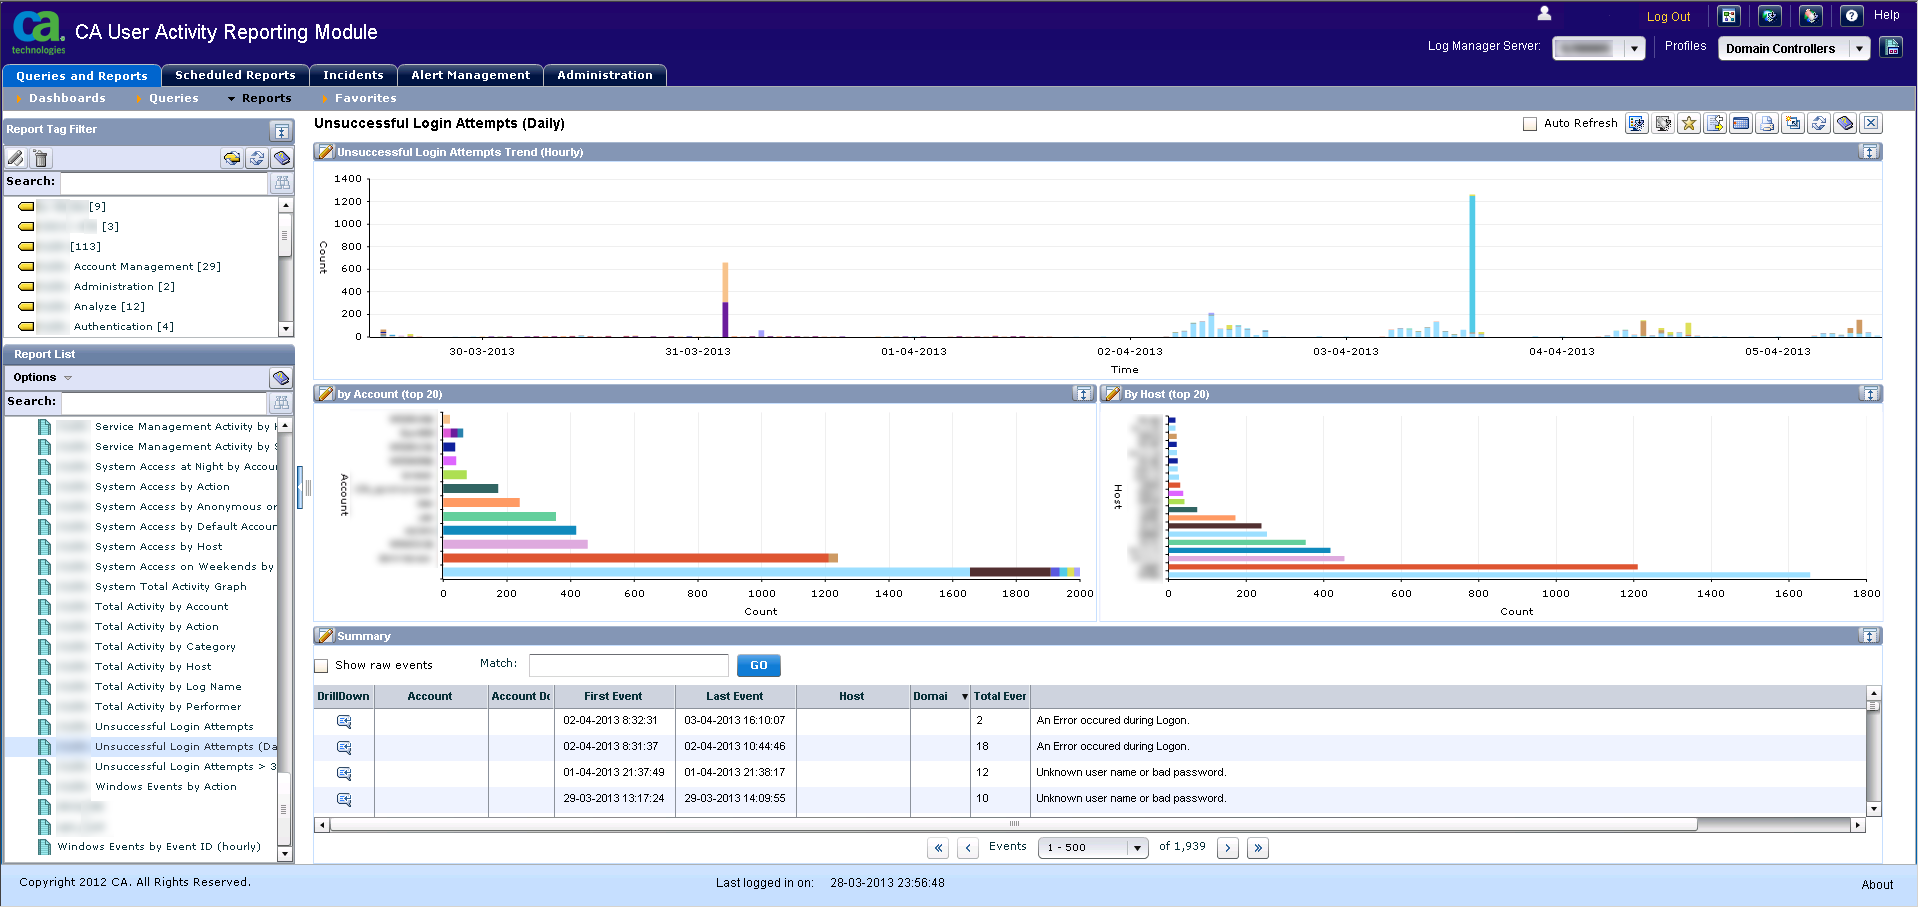Click the Report List search field
The image size is (1918, 908).
(164, 402)
